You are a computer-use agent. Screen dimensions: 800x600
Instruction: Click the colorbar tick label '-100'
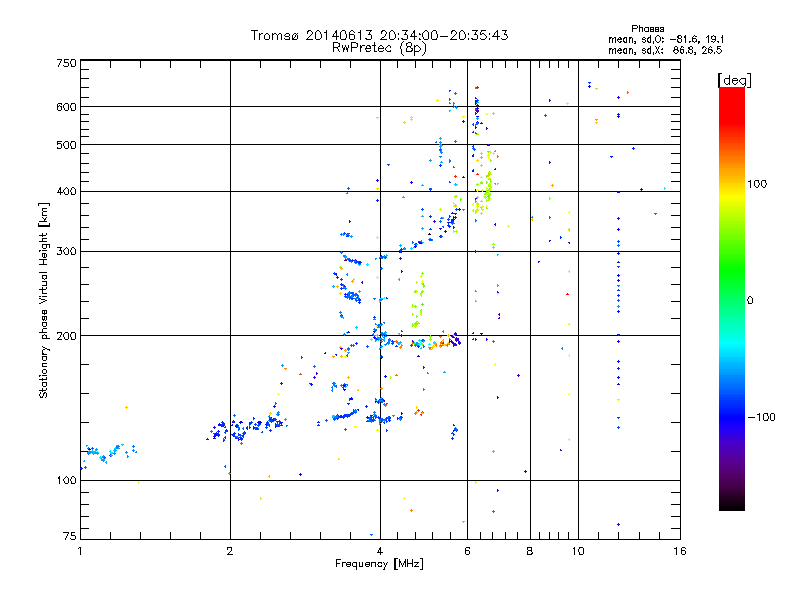[762, 417]
